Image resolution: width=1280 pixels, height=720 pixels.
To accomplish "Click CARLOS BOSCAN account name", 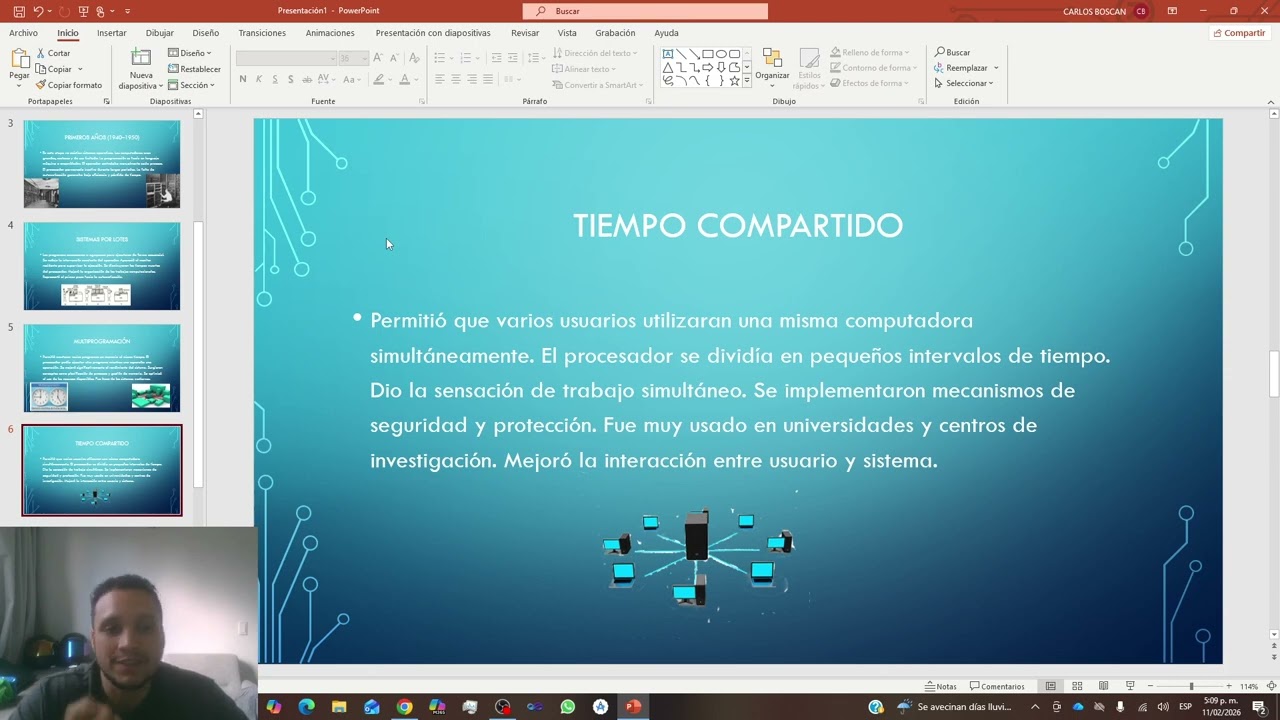I will (1094, 11).
